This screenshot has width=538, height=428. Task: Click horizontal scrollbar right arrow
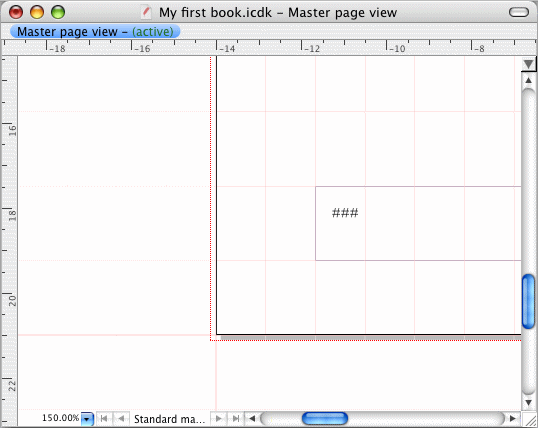tap(512, 418)
